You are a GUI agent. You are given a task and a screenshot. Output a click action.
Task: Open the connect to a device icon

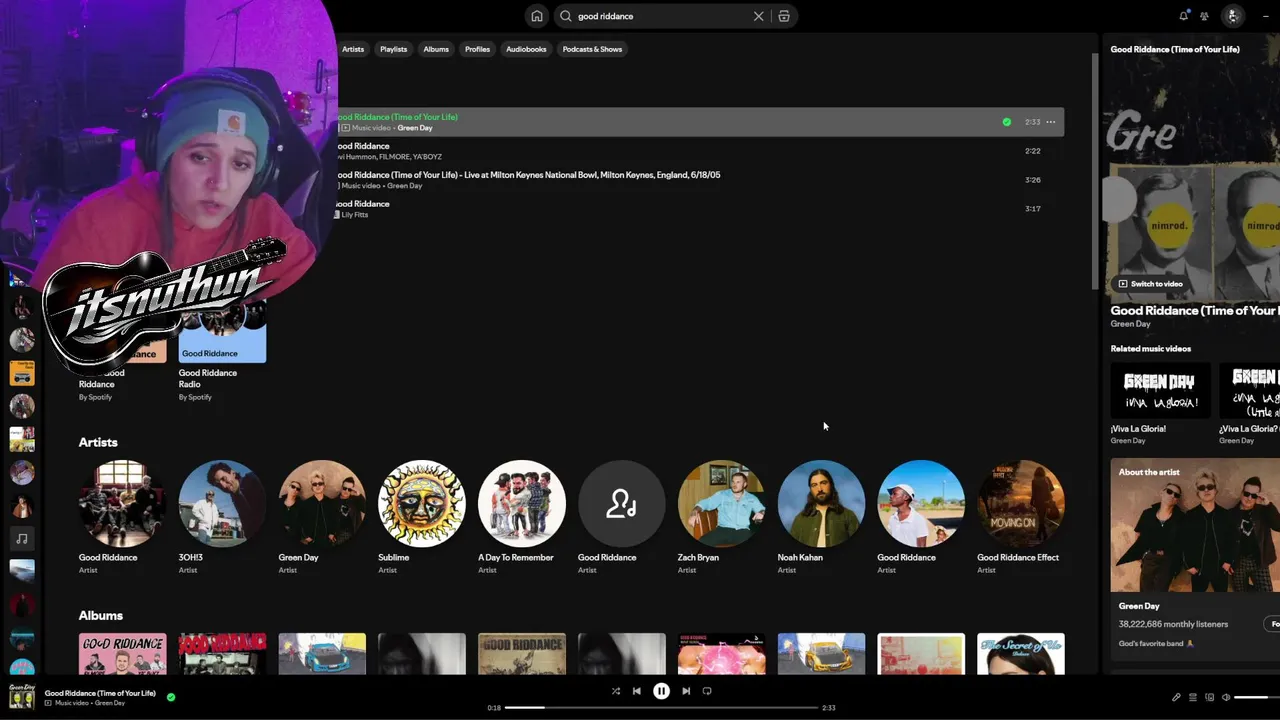tap(1210, 697)
